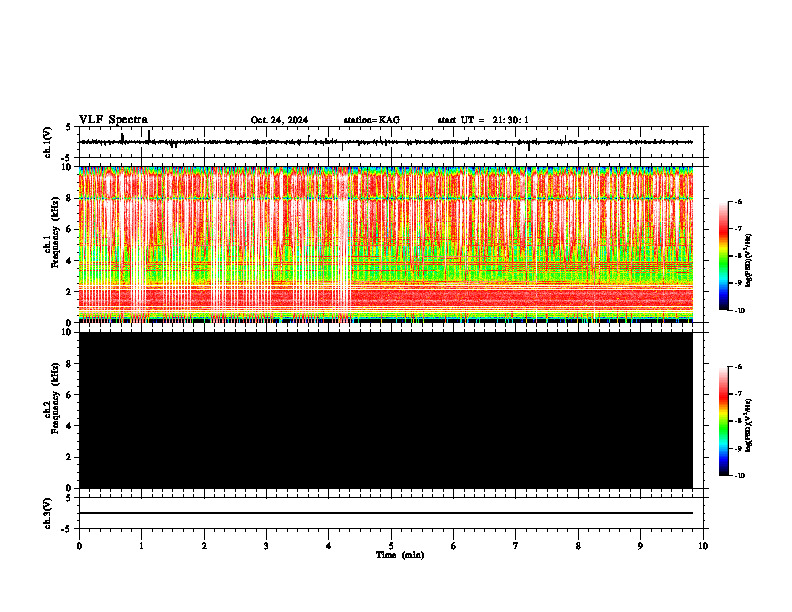Click the "10" minute tick label on time axis
The width and height of the screenshot is (792, 612).
pos(703,546)
